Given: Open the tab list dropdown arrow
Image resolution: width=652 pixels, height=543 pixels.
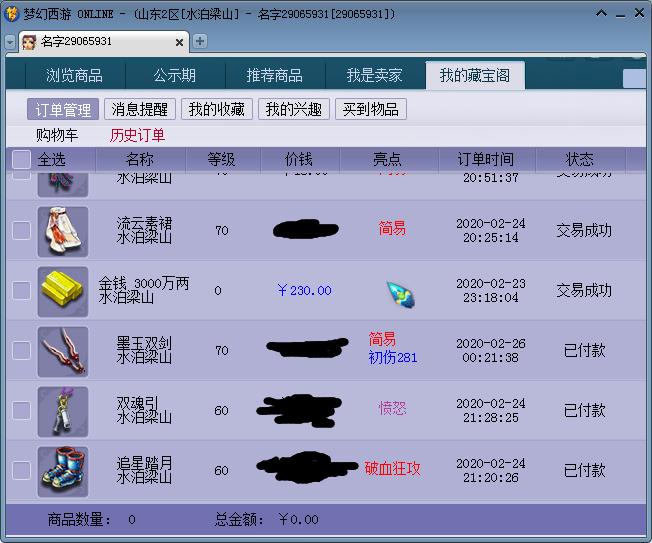Looking at the screenshot, I should click(x=10, y=42).
